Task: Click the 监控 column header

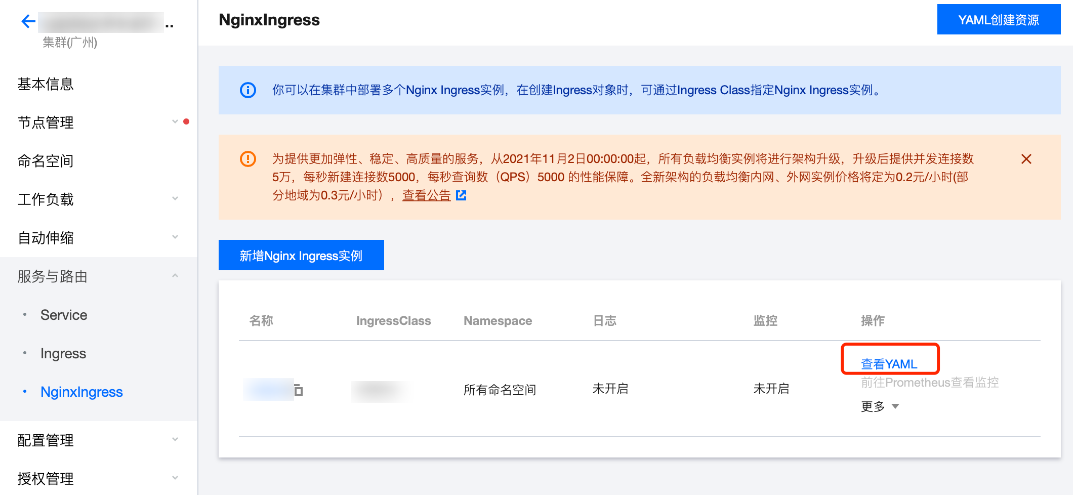Action: [765, 320]
